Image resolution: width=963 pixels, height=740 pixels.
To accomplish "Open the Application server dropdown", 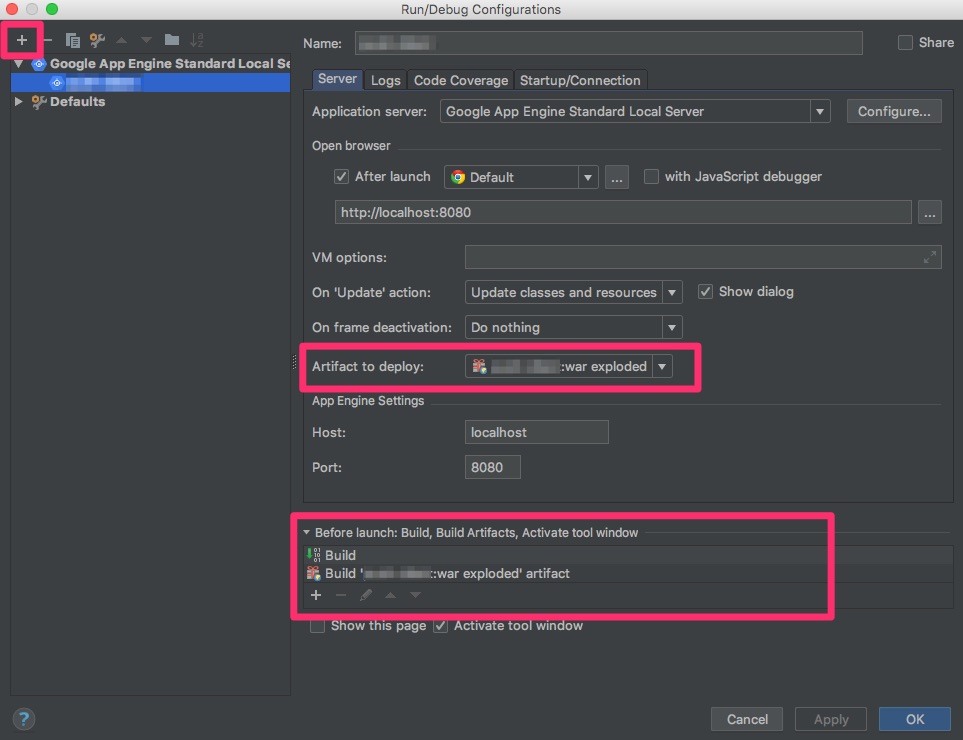I will click(820, 112).
